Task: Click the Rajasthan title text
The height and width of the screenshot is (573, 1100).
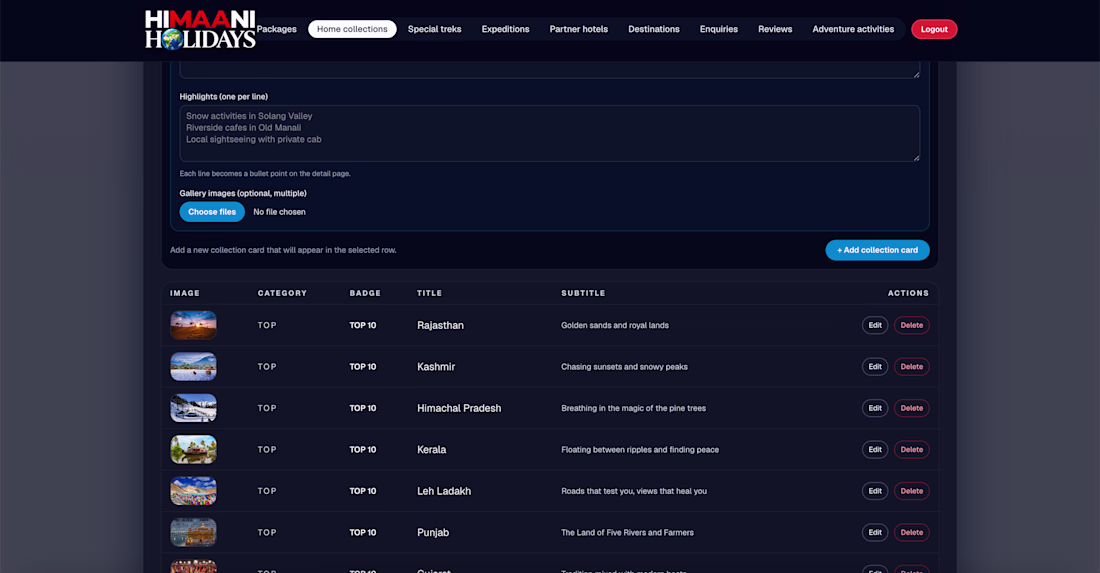Action: 440,325
